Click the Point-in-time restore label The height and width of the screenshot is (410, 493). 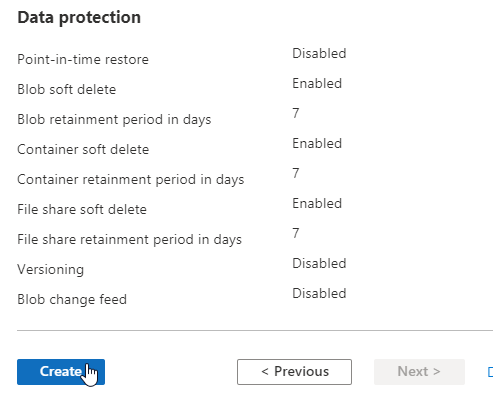[x=83, y=59]
